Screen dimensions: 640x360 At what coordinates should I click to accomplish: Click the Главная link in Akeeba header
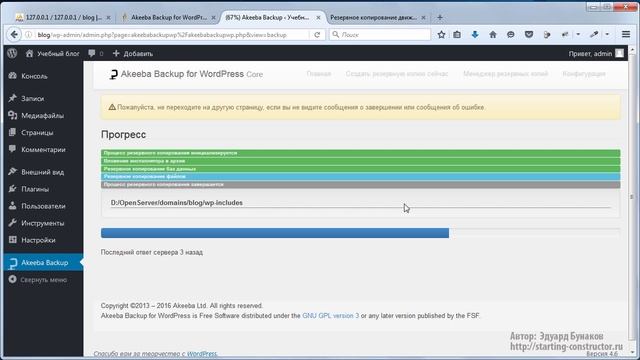coord(319,74)
